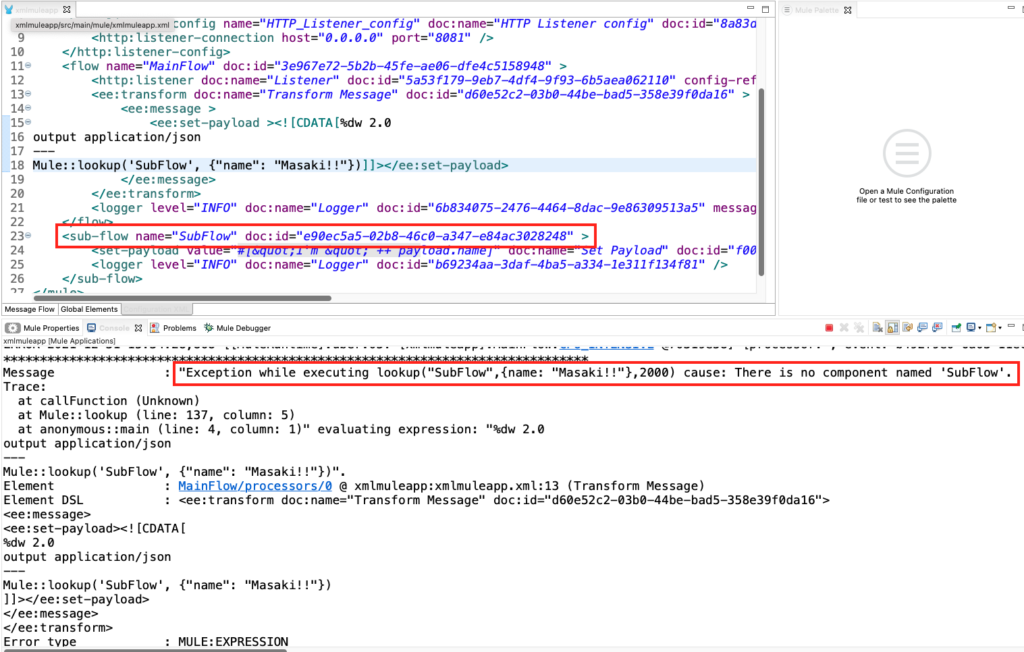Viewport: 1024px width, 652px height.
Task: Toggle show console on standard output change
Action: (x=921, y=328)
